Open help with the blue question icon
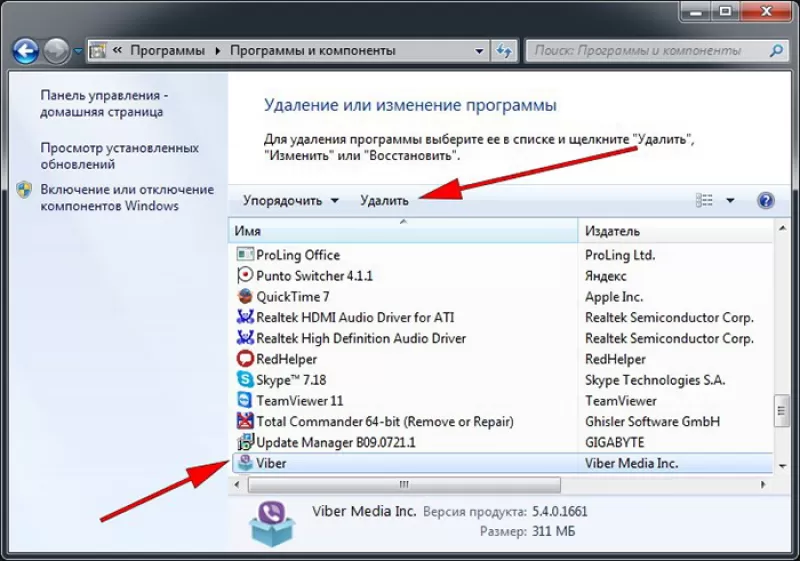The image size is (800, 561). tap(766, 200)
